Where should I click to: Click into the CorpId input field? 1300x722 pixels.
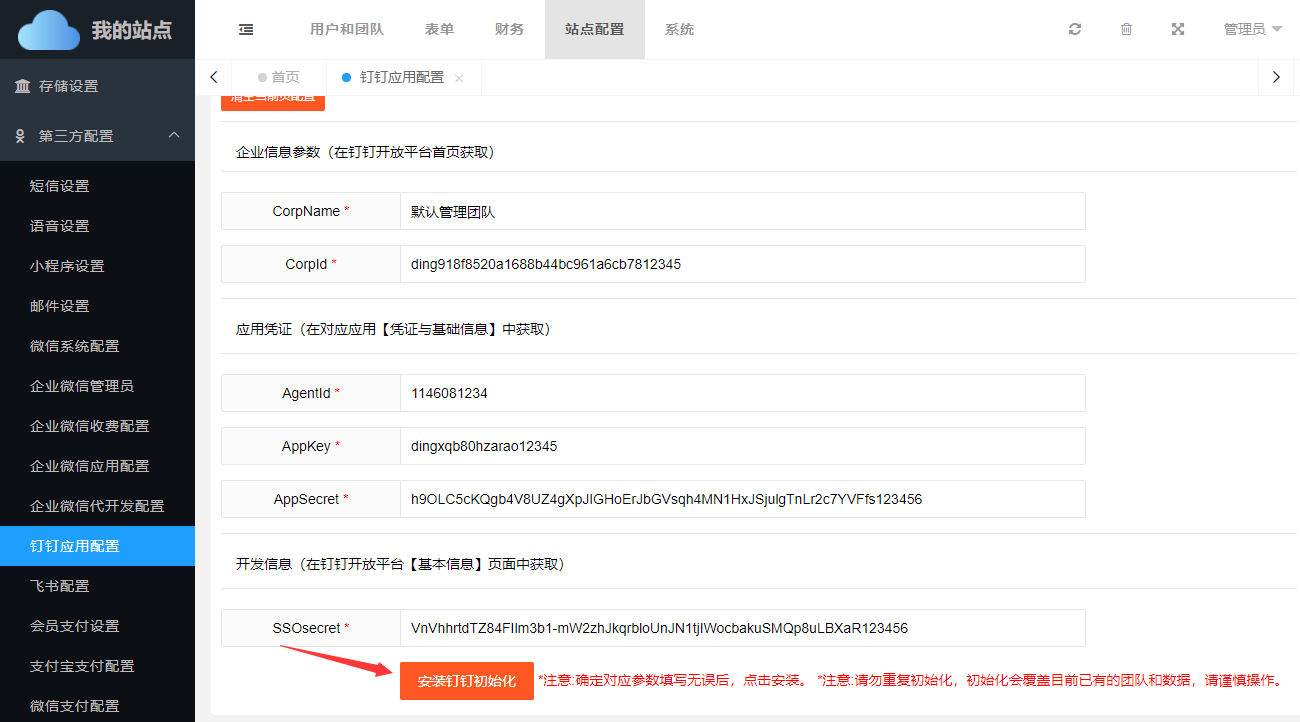tap(741, 264)
